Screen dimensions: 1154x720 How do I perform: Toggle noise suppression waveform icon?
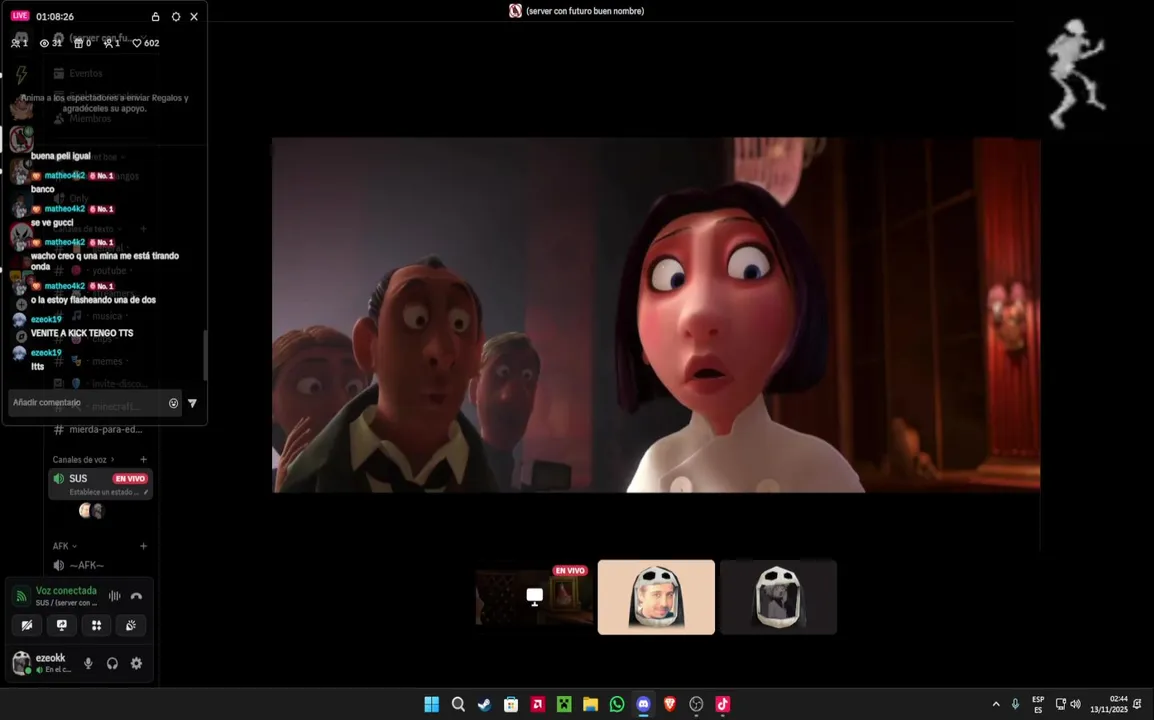[115, 596]
